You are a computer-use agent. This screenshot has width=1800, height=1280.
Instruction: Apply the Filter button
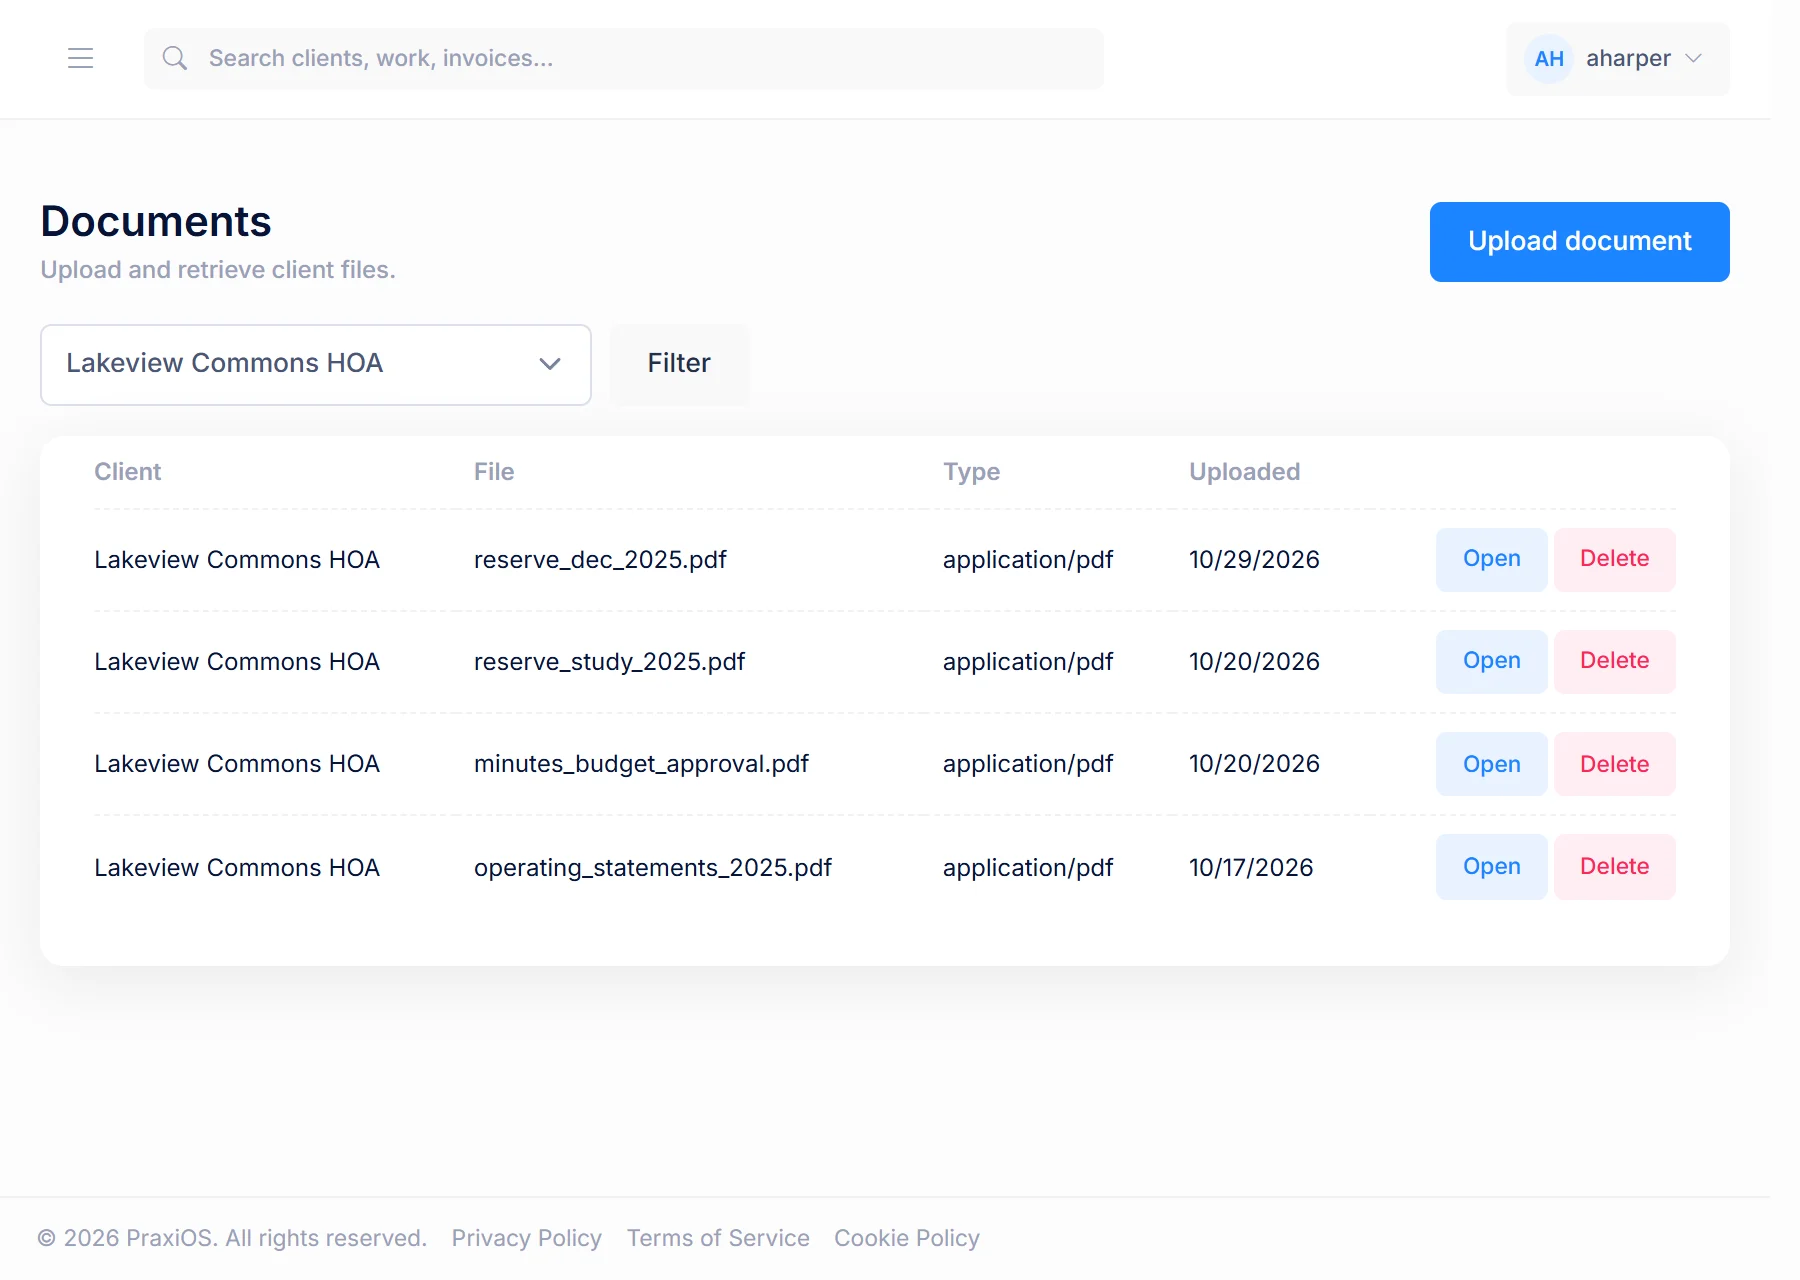679,364
